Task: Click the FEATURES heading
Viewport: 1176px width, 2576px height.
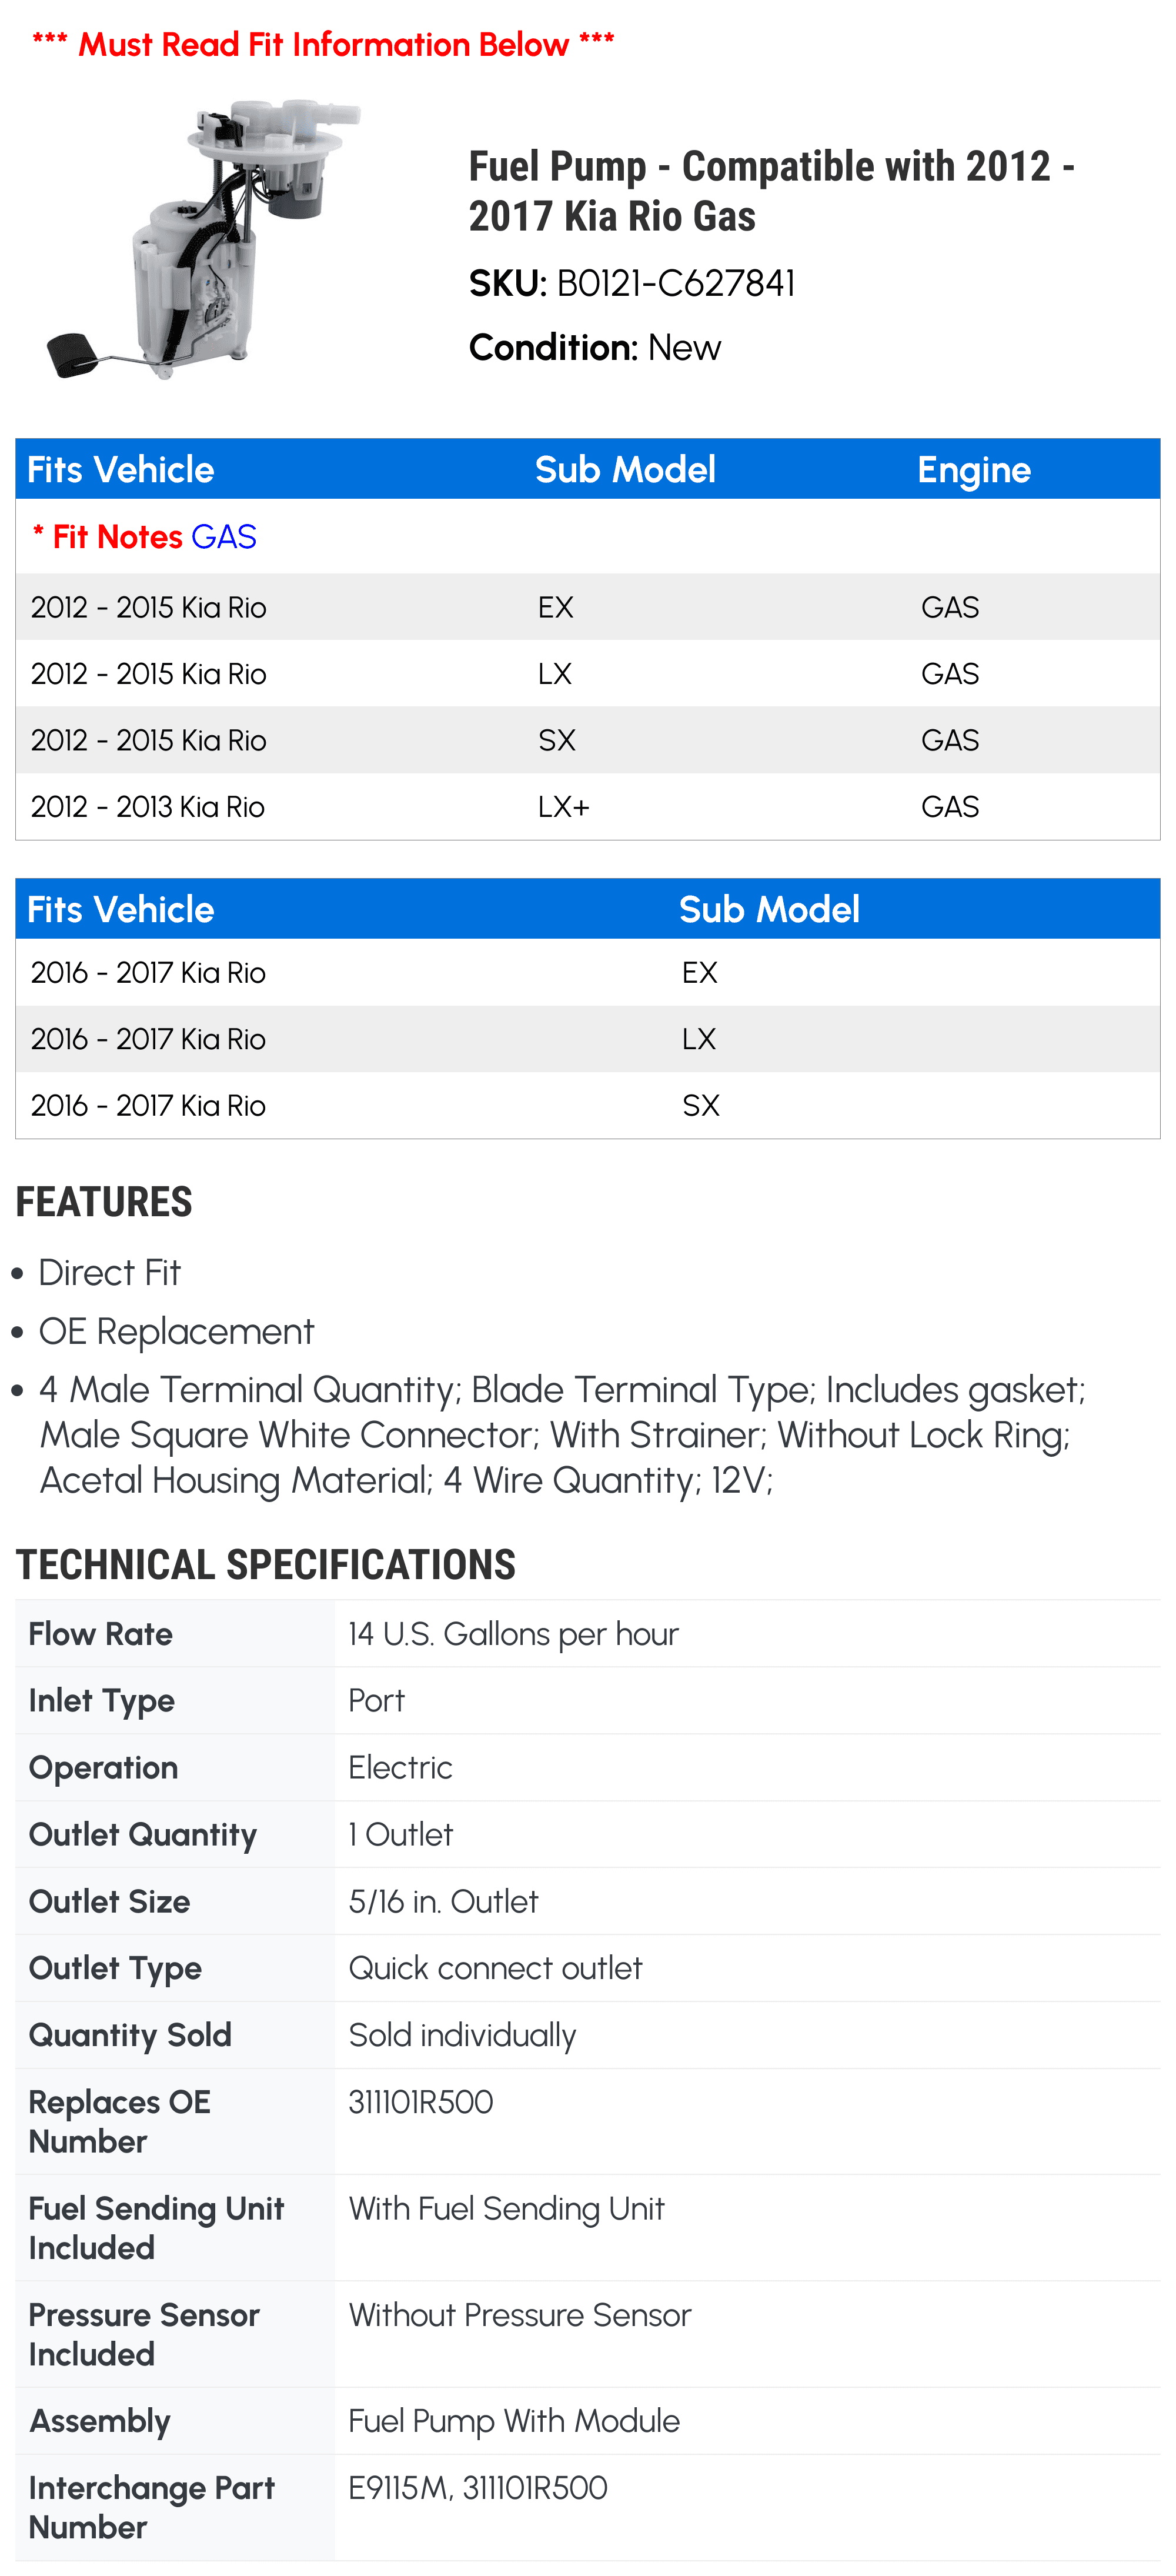Action: tap(104, 1203)
